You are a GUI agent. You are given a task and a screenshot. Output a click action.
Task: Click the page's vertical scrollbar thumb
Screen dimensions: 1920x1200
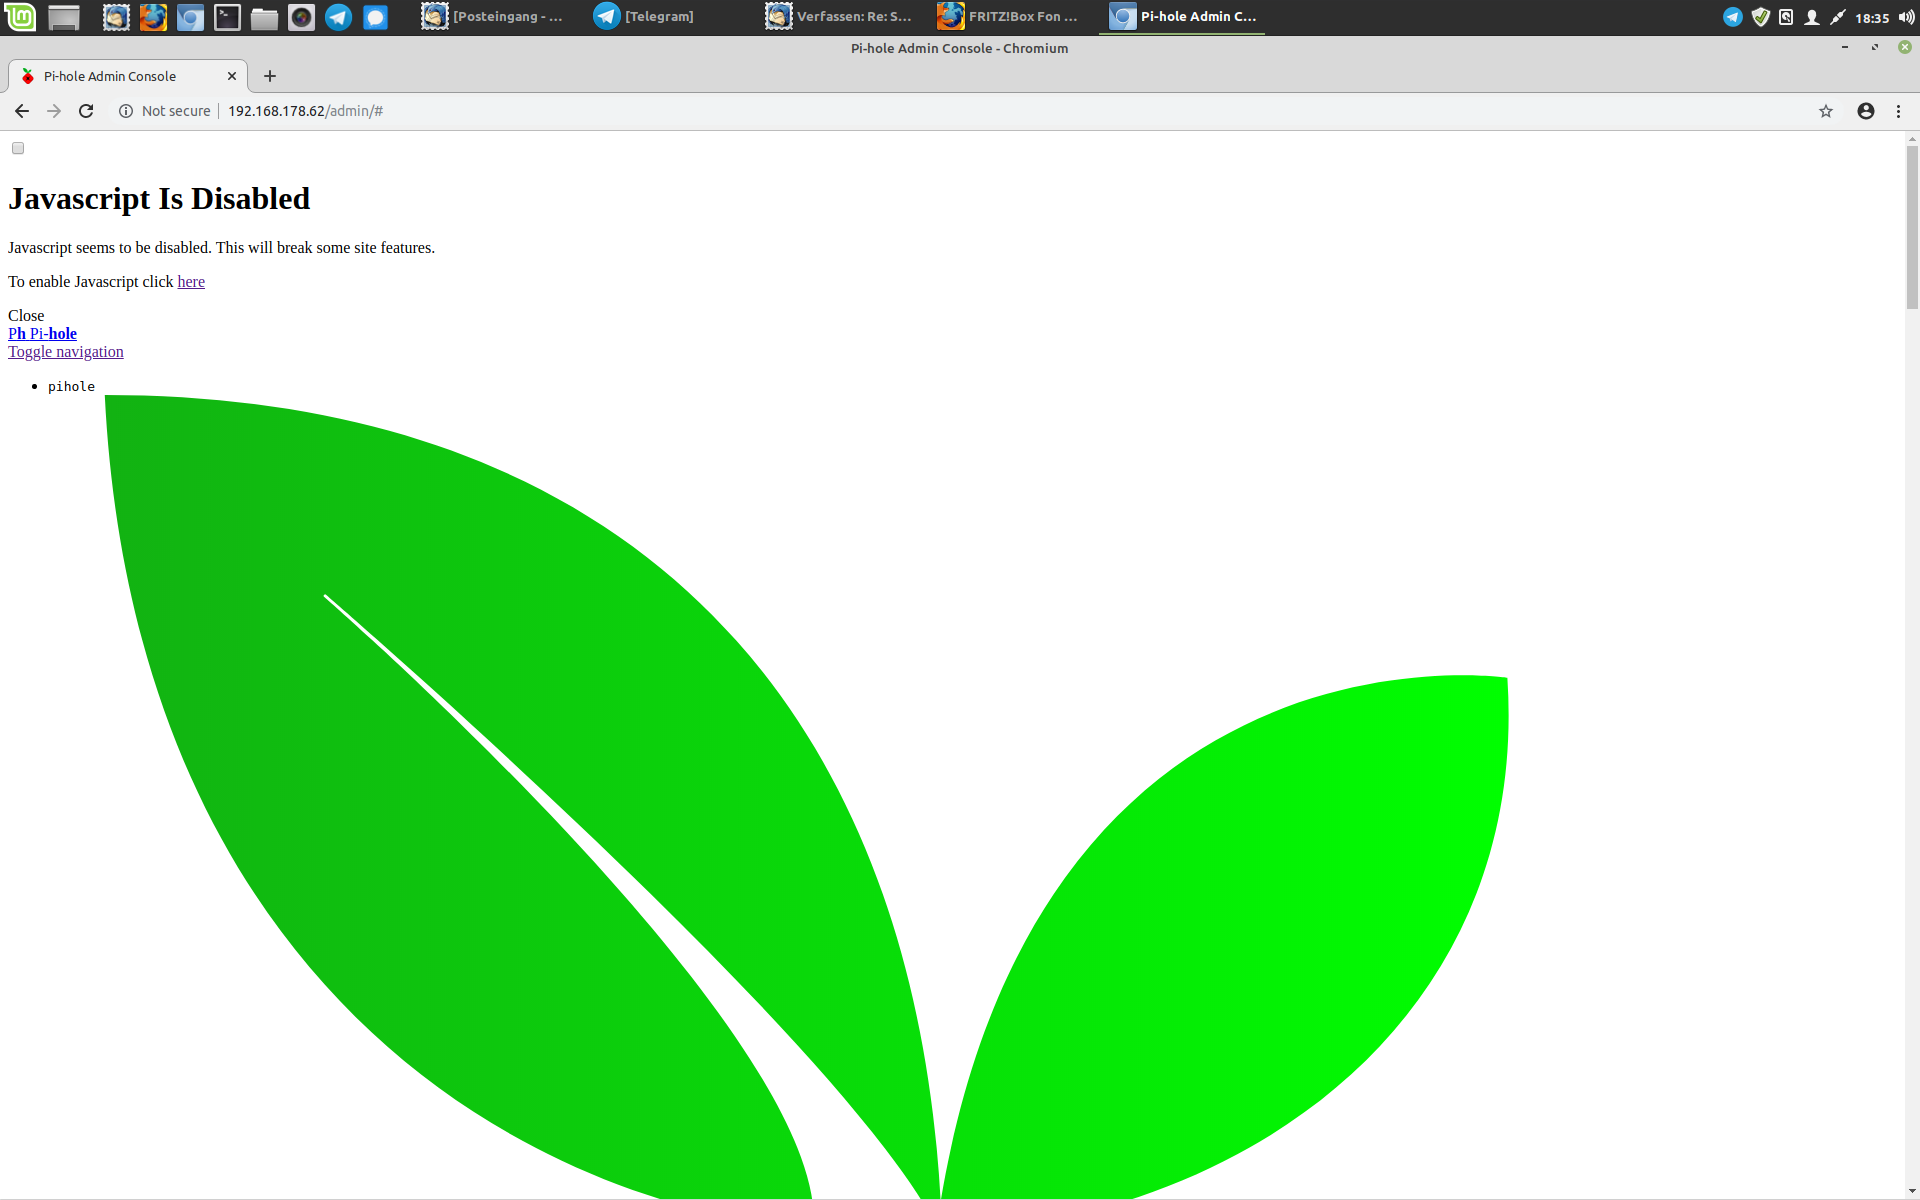[x=1912, y=228]
